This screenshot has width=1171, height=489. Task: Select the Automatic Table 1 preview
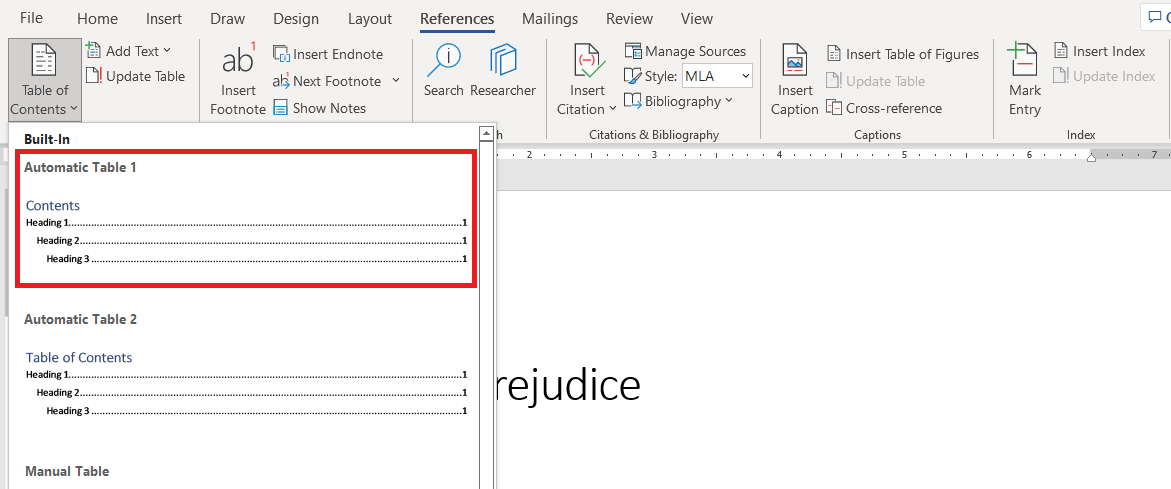[x=246, y=218]
